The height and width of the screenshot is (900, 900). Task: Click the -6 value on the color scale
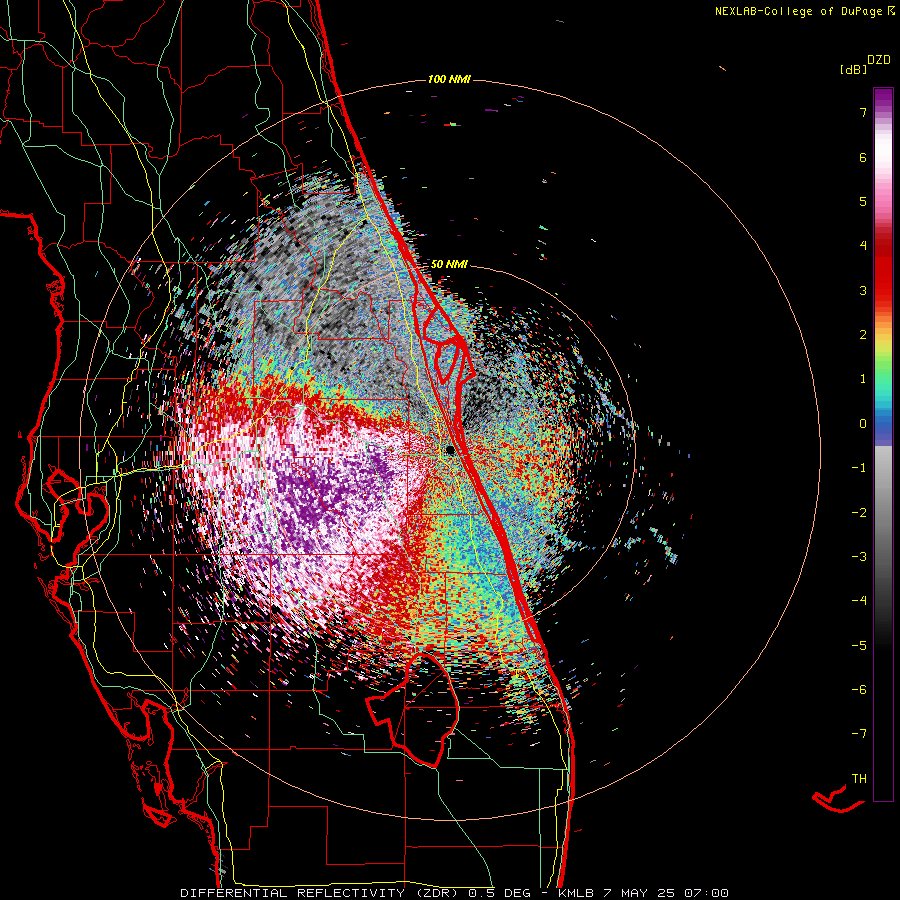click(x=859, y=690)
